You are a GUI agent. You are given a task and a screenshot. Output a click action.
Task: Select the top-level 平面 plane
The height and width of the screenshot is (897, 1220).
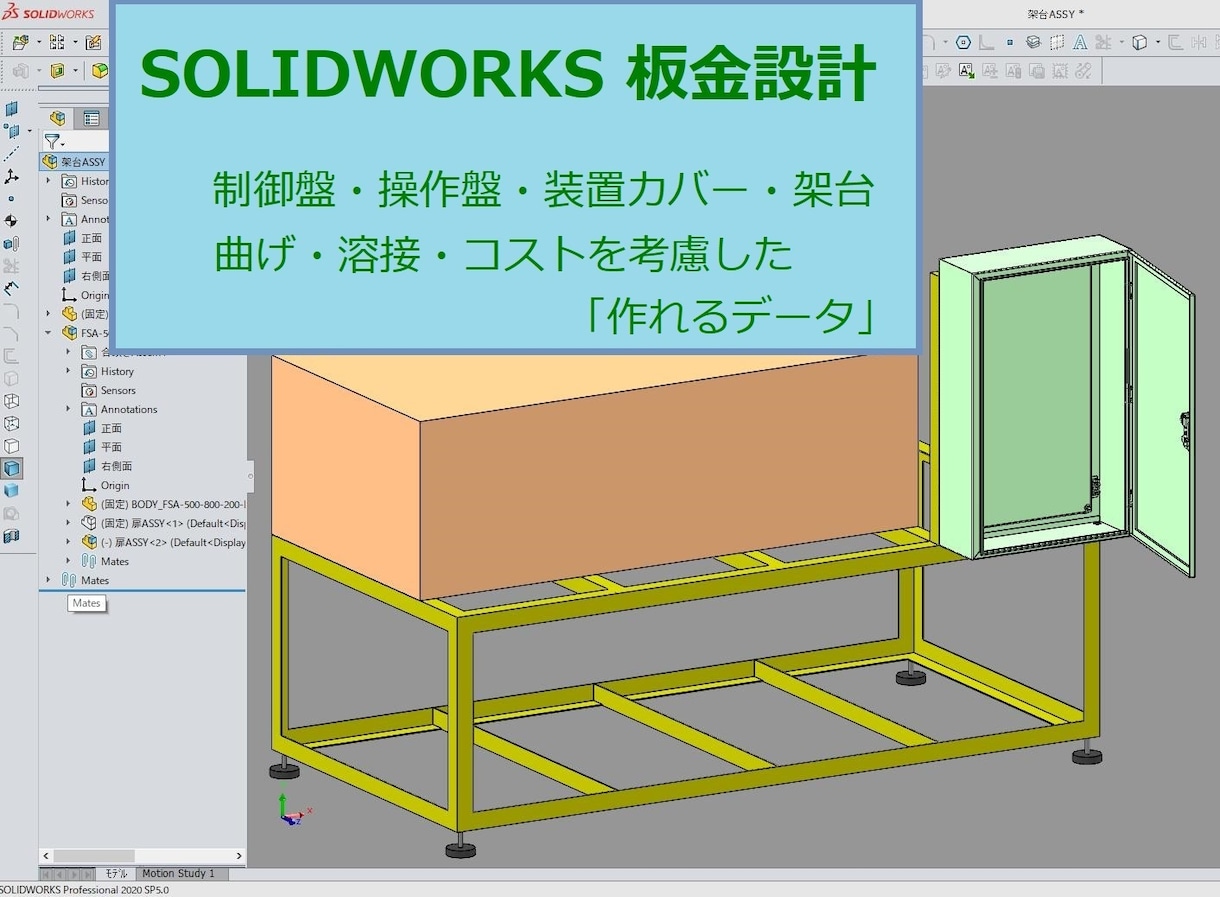[x=83, y=257]
